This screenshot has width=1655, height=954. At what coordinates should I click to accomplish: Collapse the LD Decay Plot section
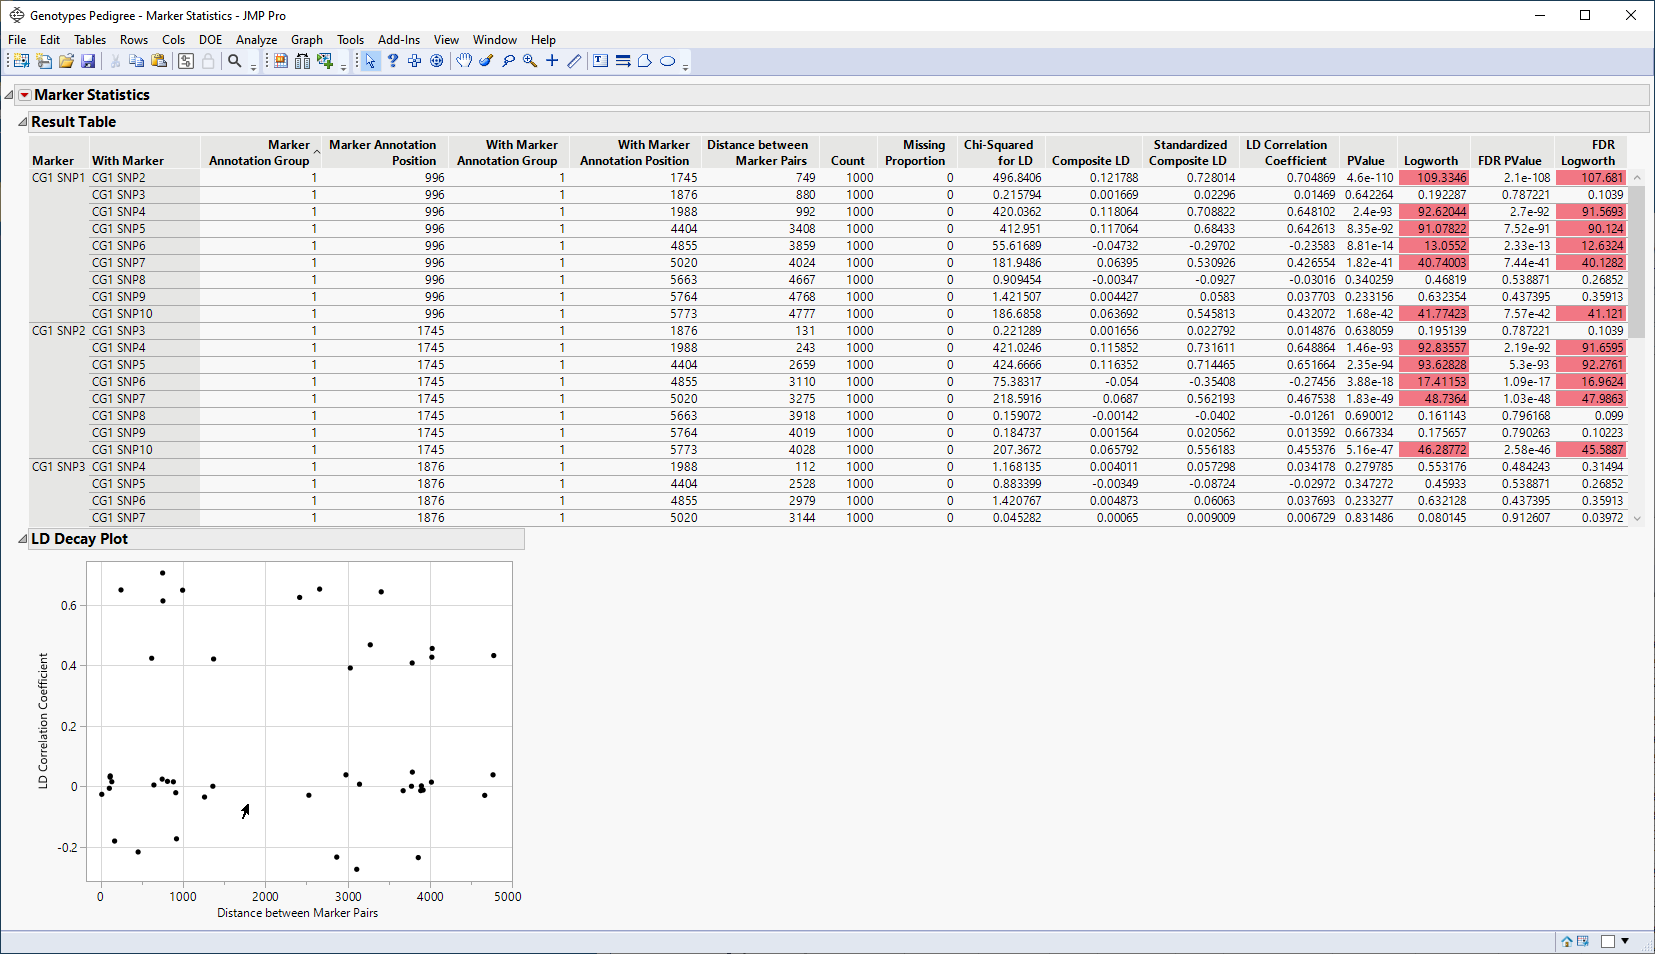coord(22,538)
